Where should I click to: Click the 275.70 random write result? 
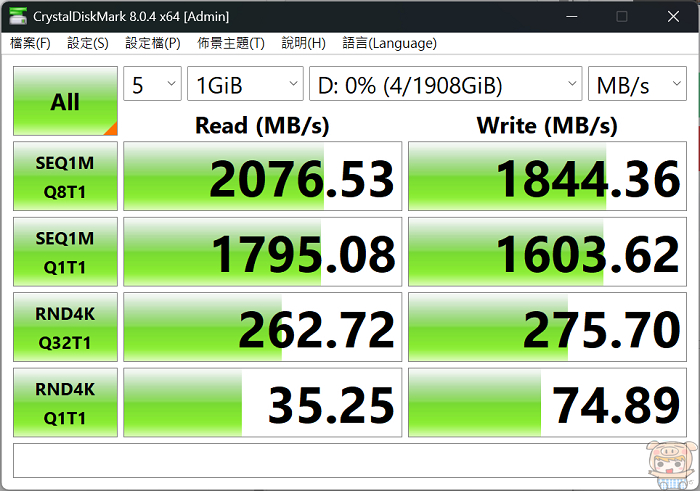coord(547,327)
